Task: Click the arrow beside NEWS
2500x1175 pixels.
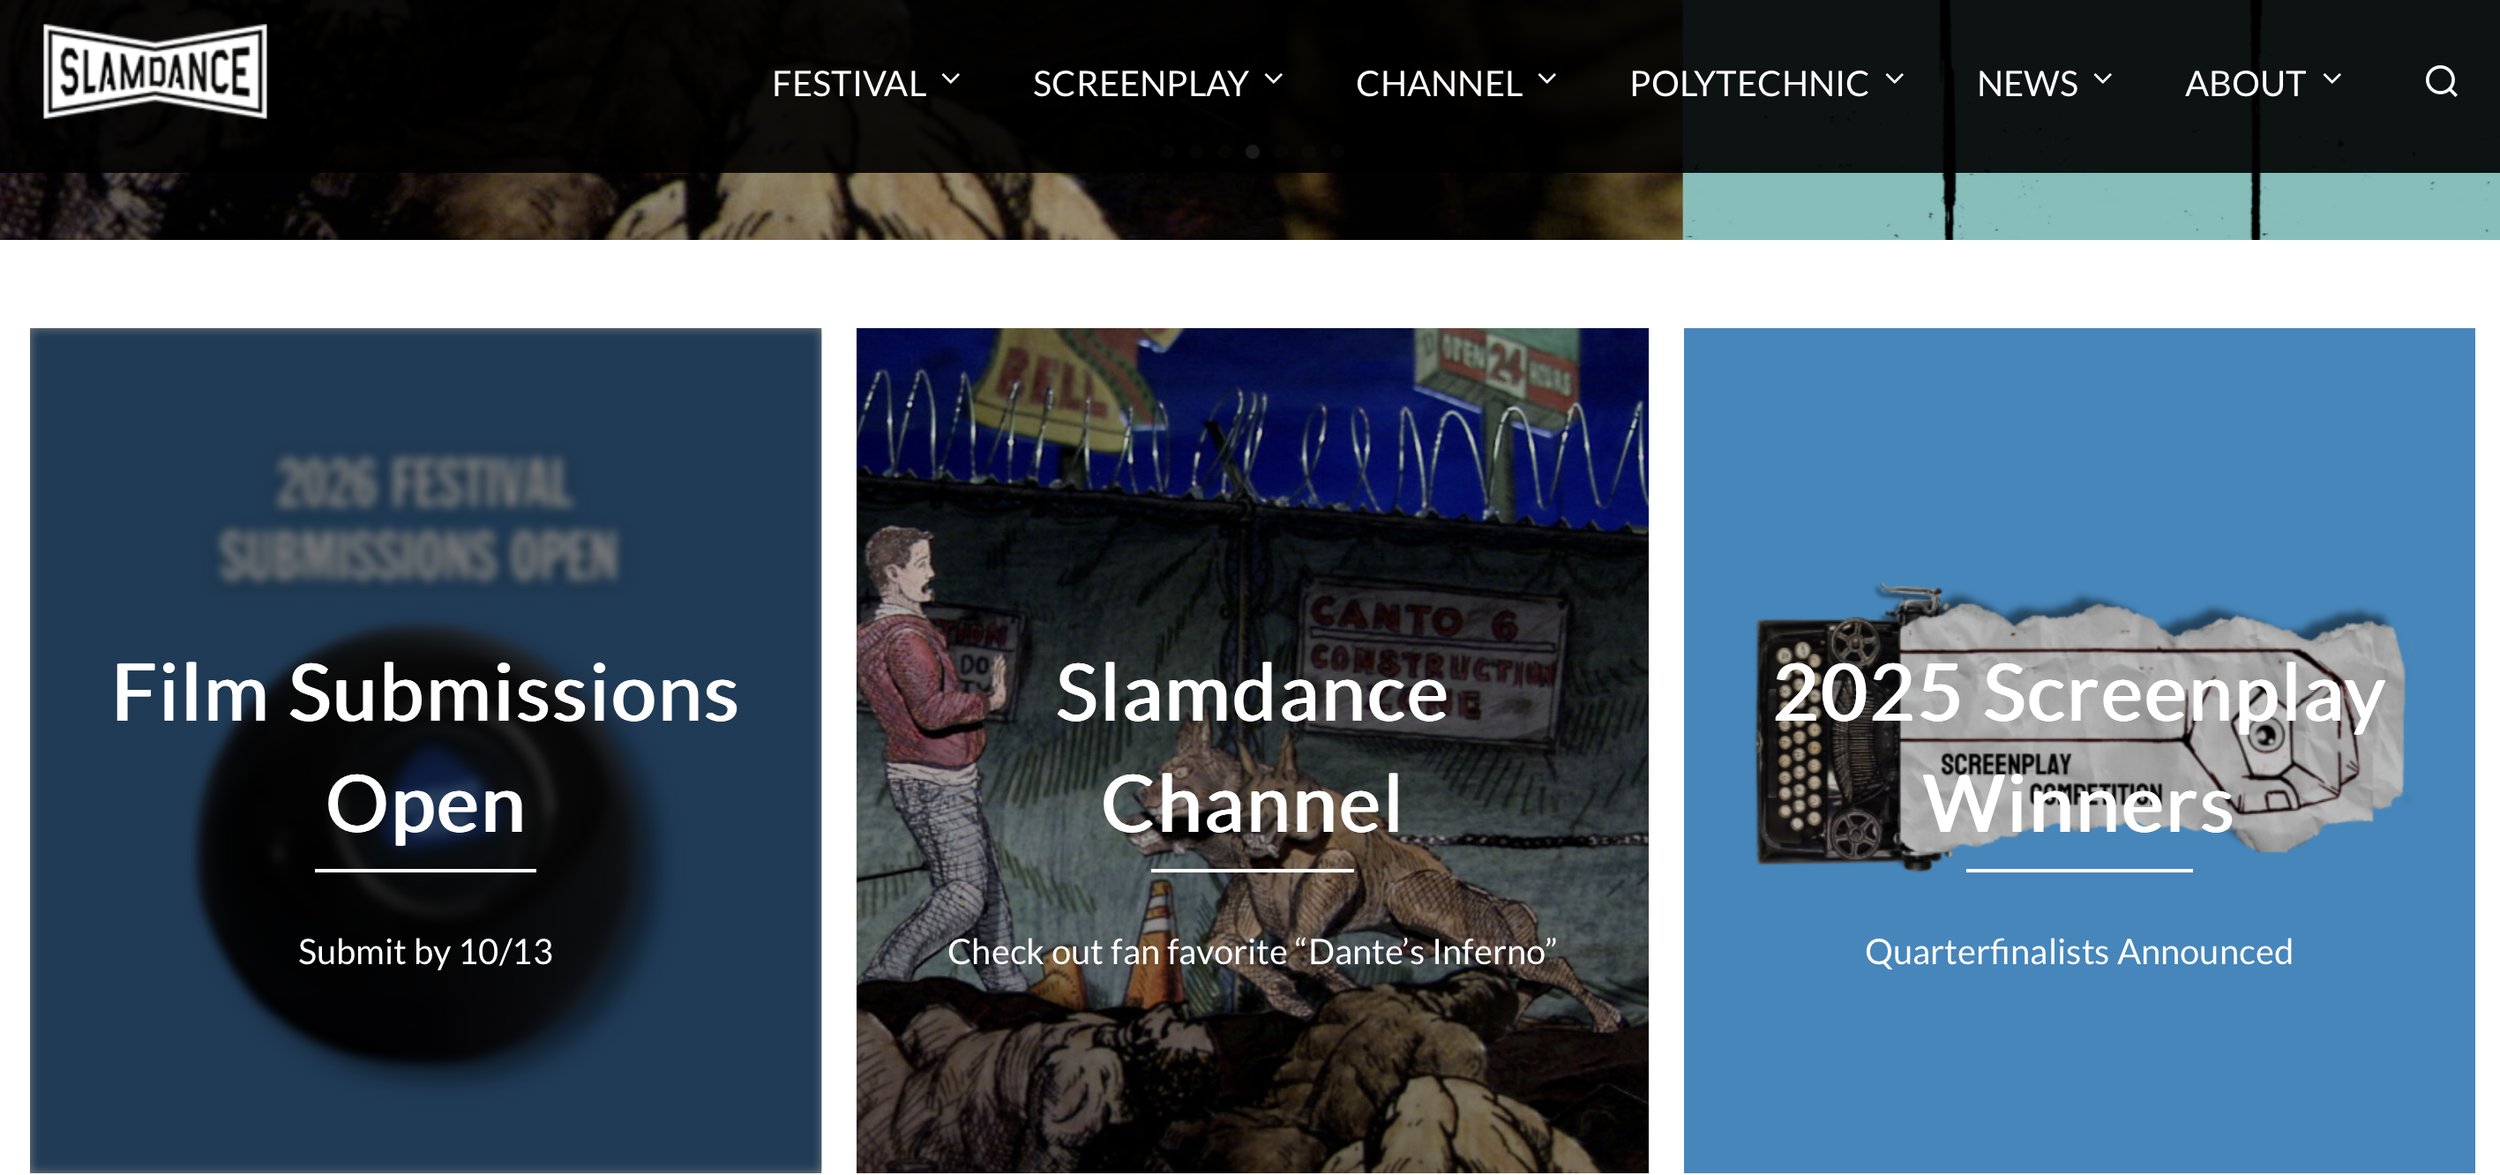Action: click(2102, 79)
